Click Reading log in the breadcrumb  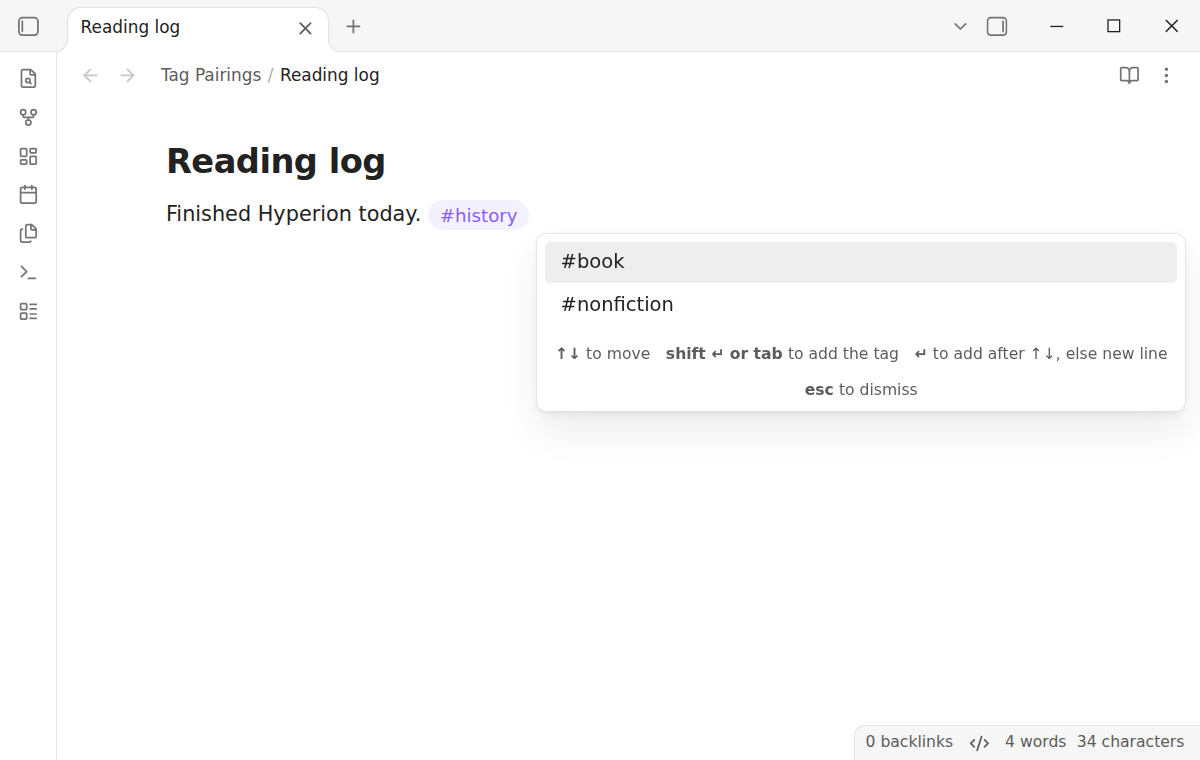(330, 75)
